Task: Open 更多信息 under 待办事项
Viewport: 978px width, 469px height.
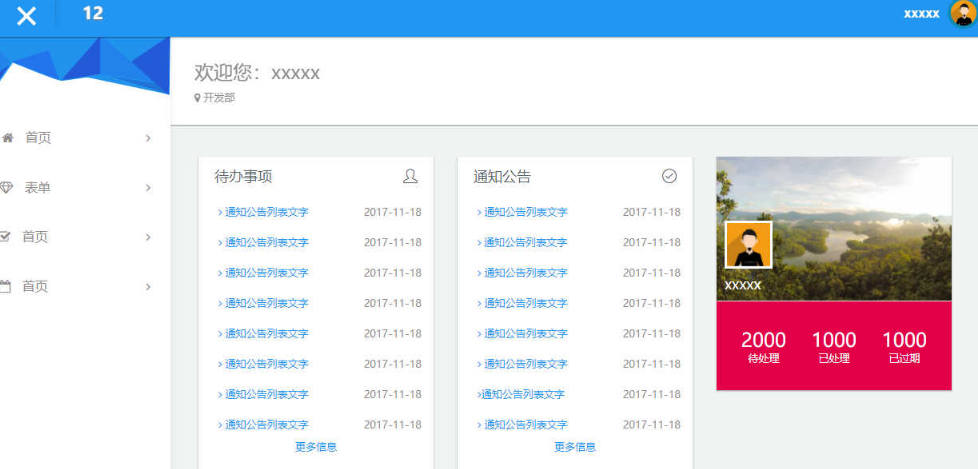Action: [x=316, y=447]
